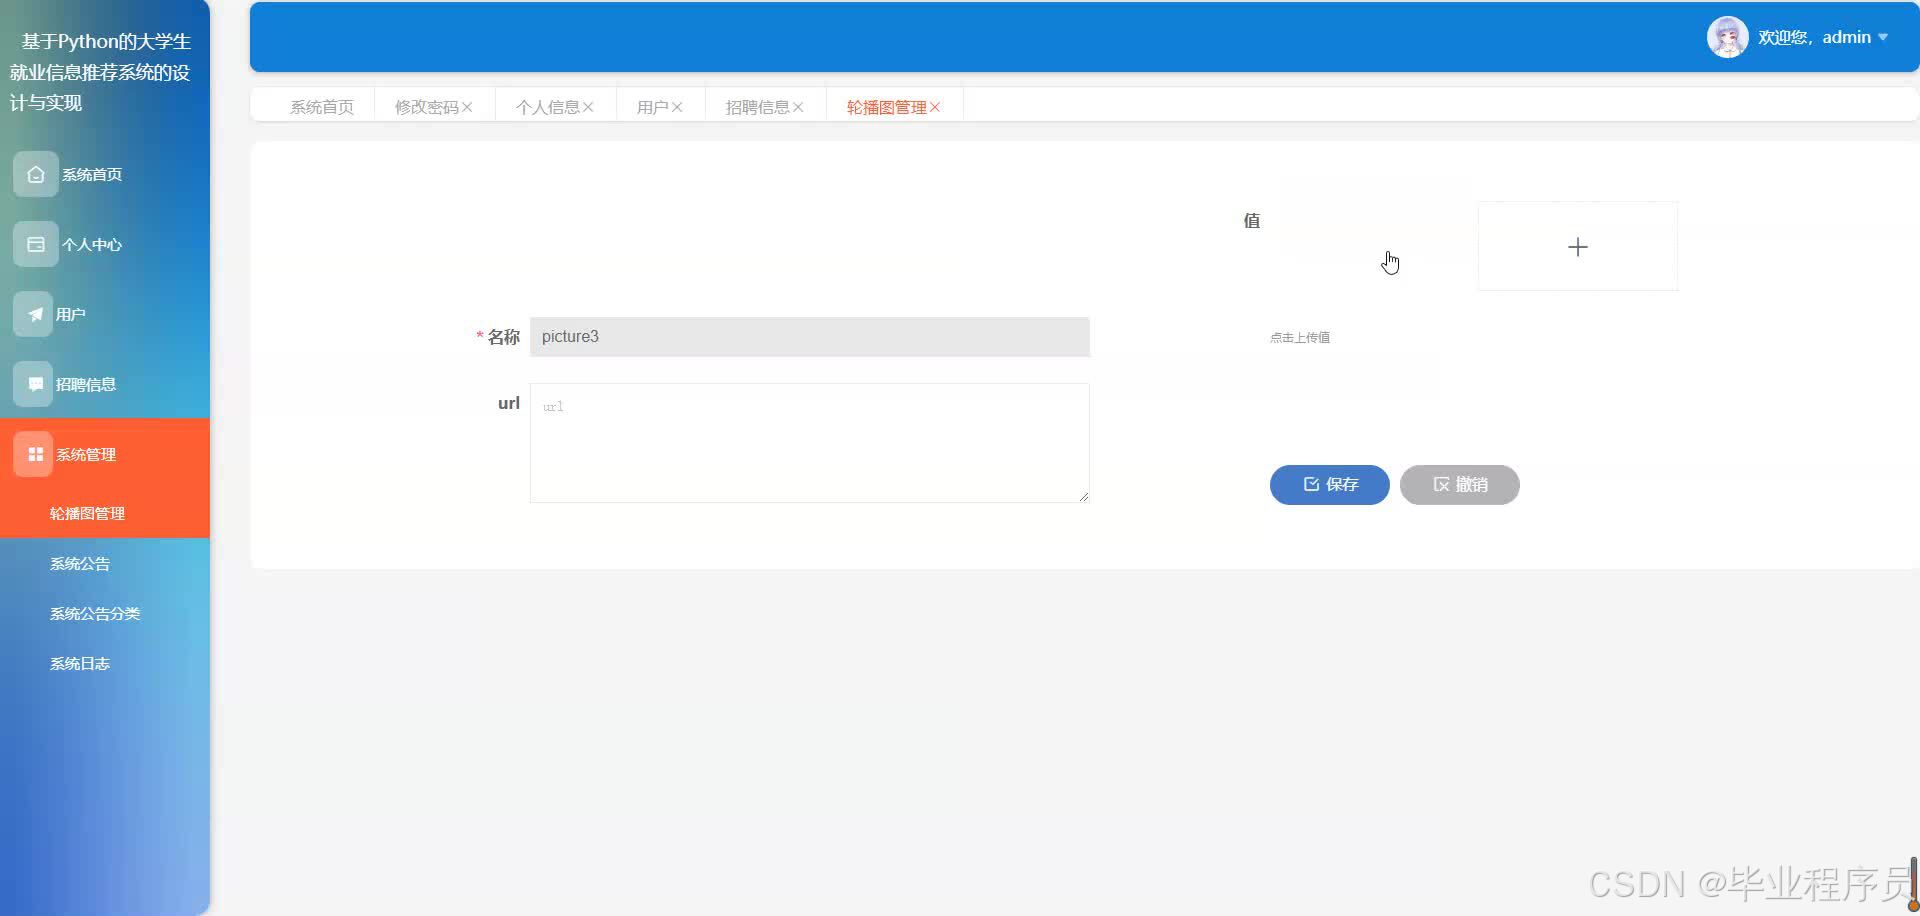The width and height of the screenshot is (1920, 916).
Task: Click the url text area
Action: pyautogui.click(x=810, y=443)
